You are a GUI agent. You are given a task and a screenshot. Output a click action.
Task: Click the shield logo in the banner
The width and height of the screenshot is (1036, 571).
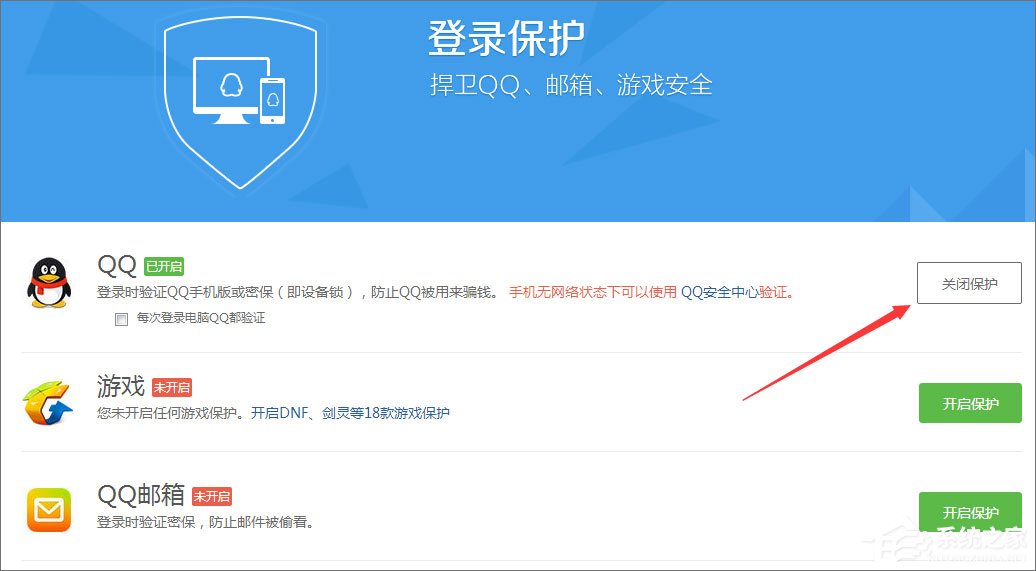(240, 100)
